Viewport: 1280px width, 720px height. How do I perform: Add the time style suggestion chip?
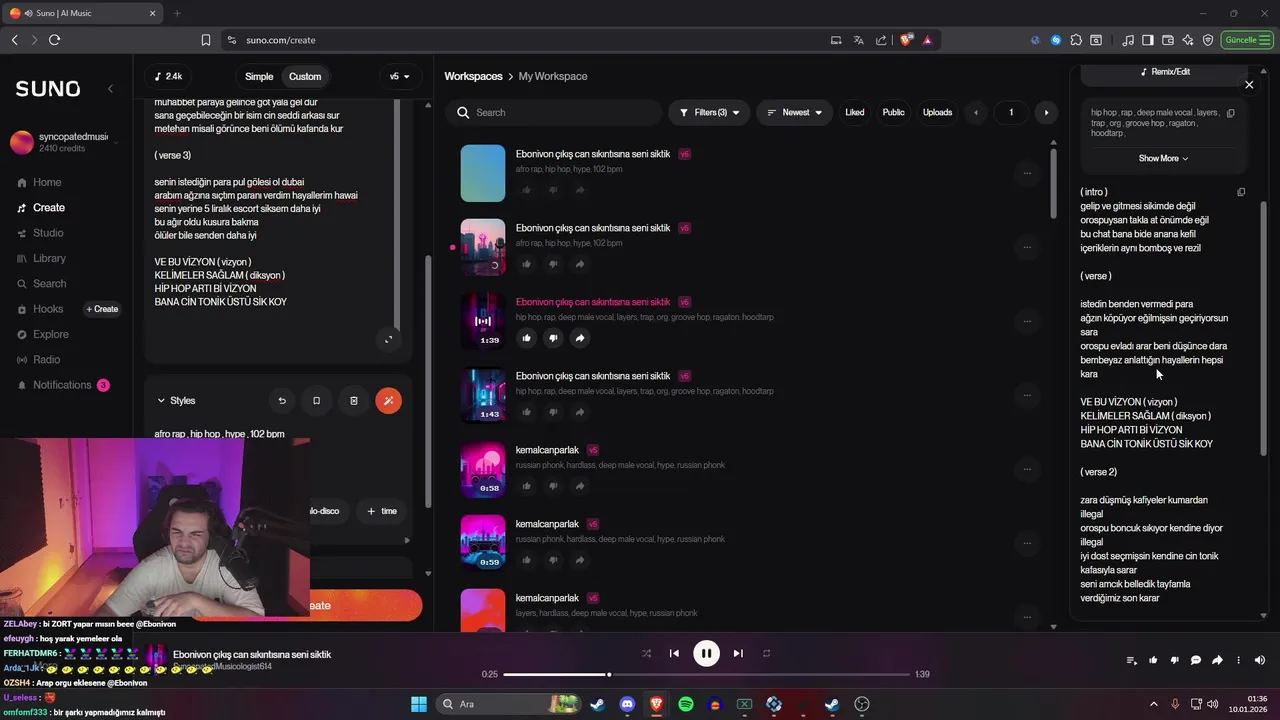click(382, 511)
